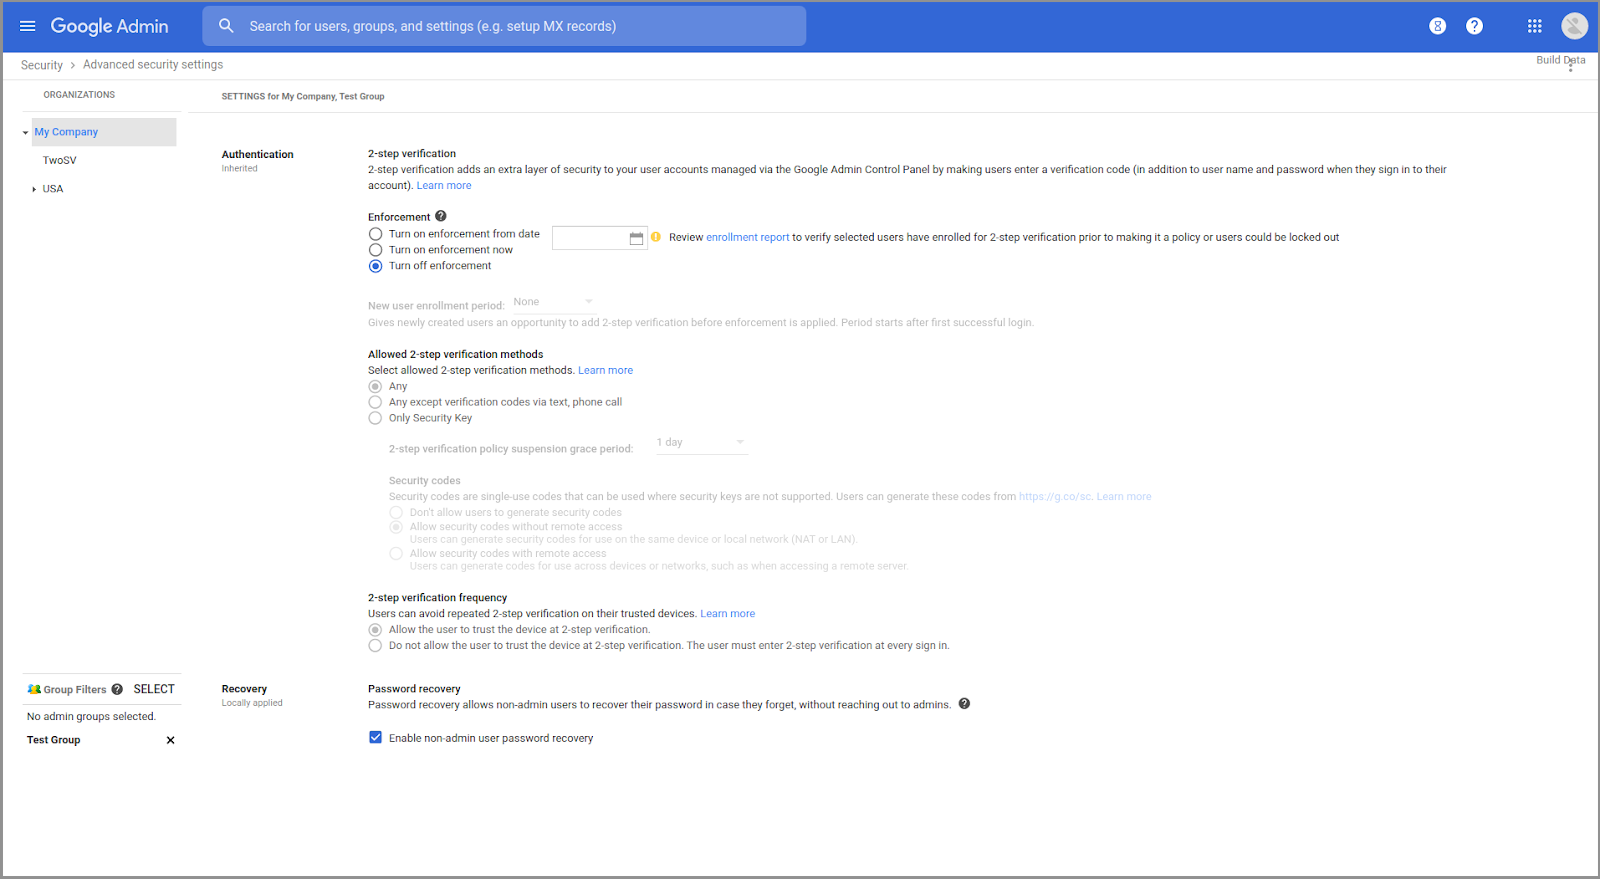Select Turn on enforcement now
This screenshot has height=879, width=1600.
[x=376, y=250]
